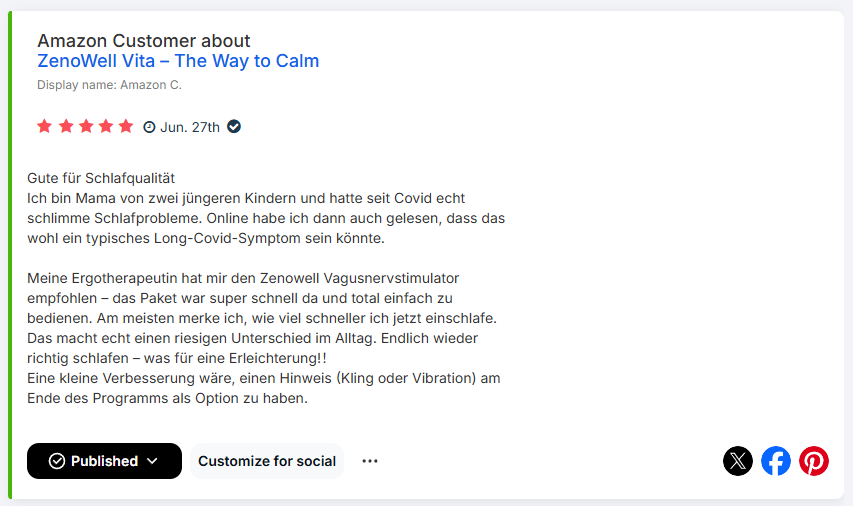Open the three-dot more options menu
The image size is (853, 506).
click(x=370, y=461)
